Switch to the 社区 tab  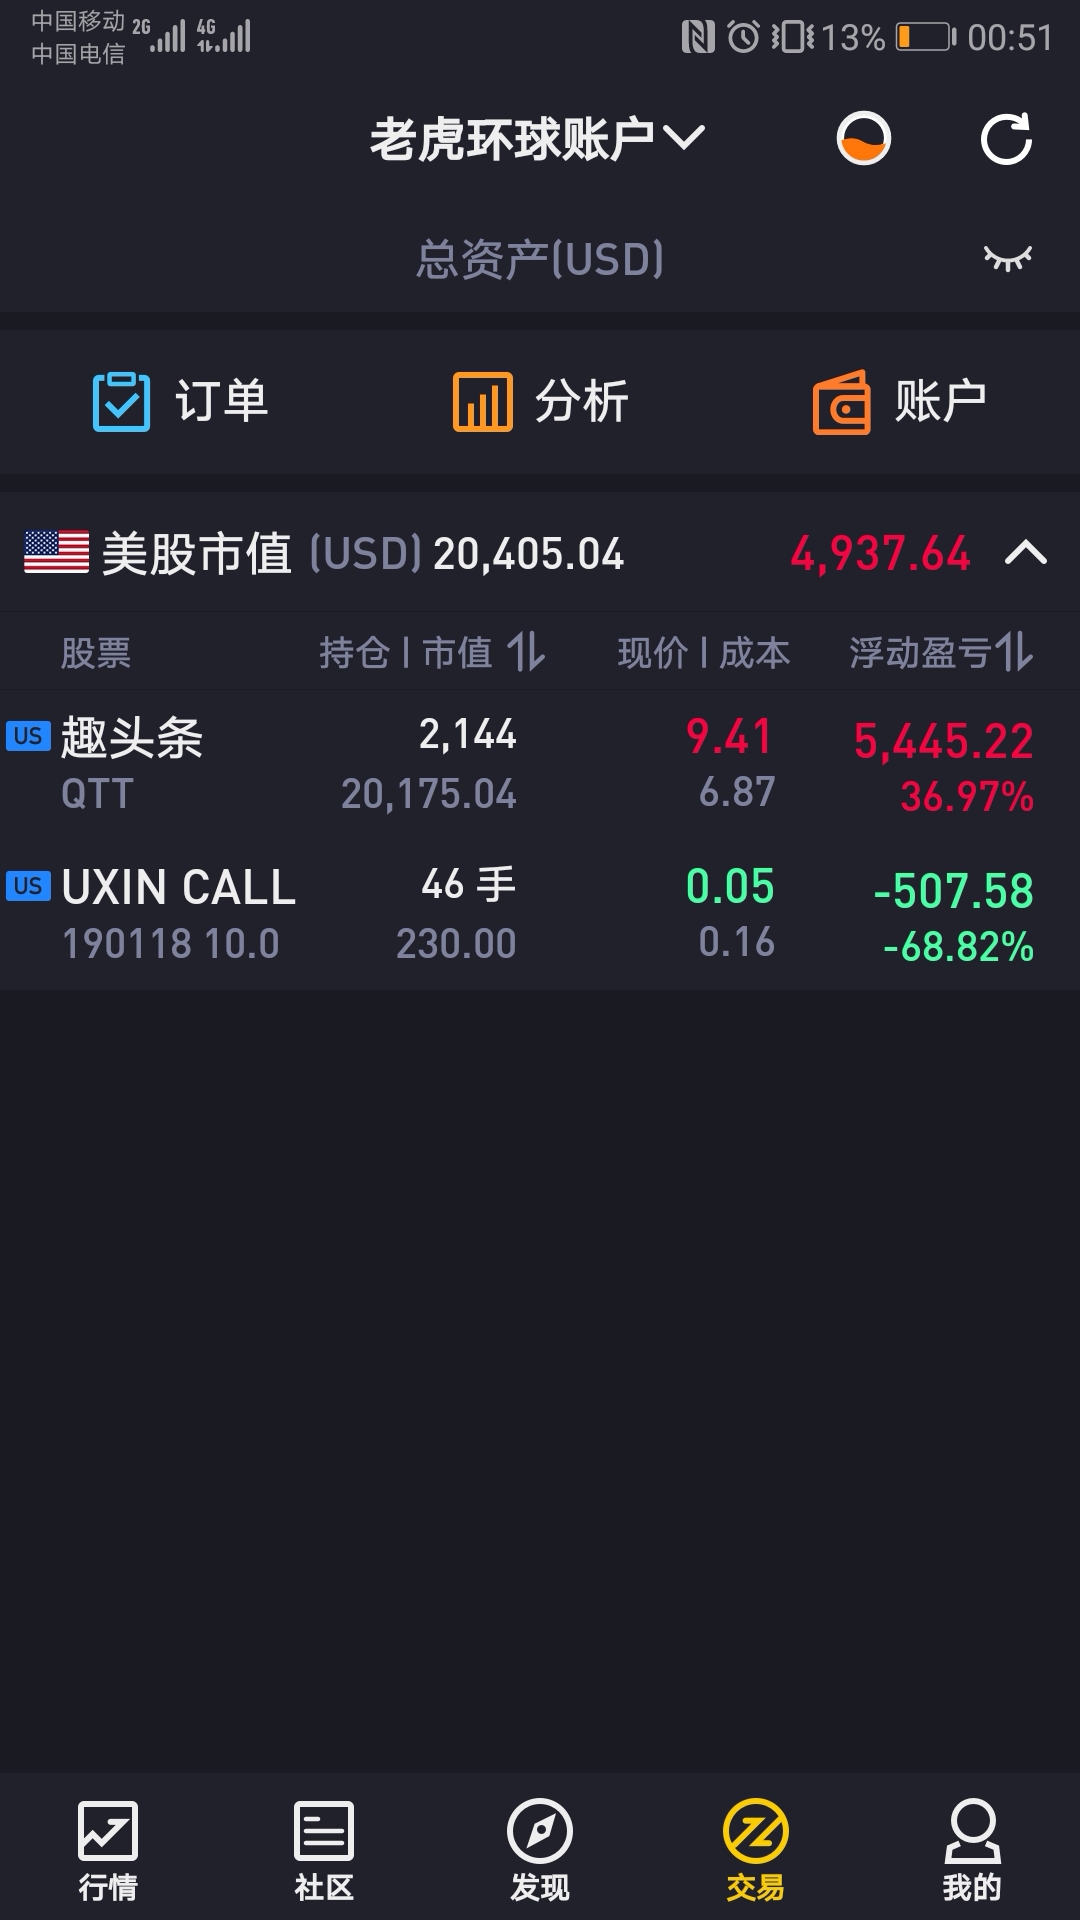click(x=324, y=1850)
